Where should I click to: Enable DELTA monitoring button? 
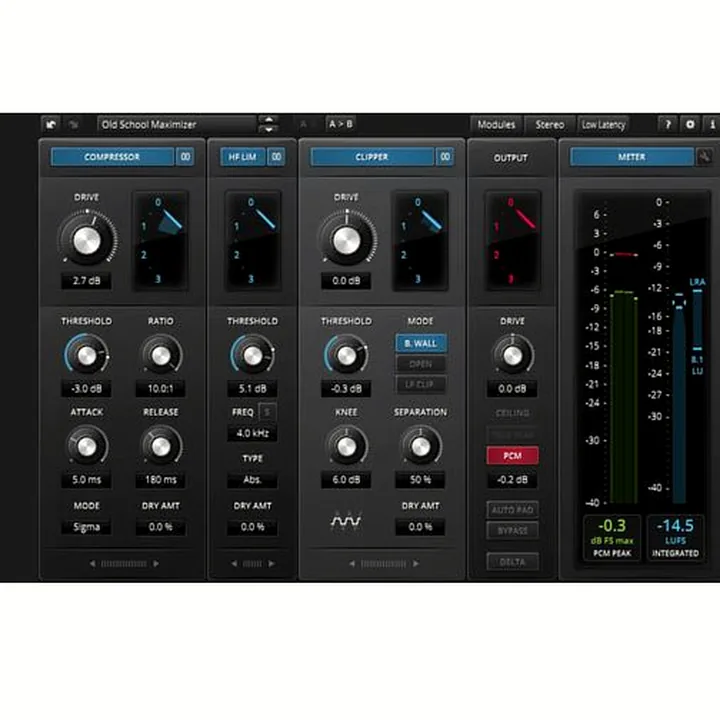tap(512, 562)
